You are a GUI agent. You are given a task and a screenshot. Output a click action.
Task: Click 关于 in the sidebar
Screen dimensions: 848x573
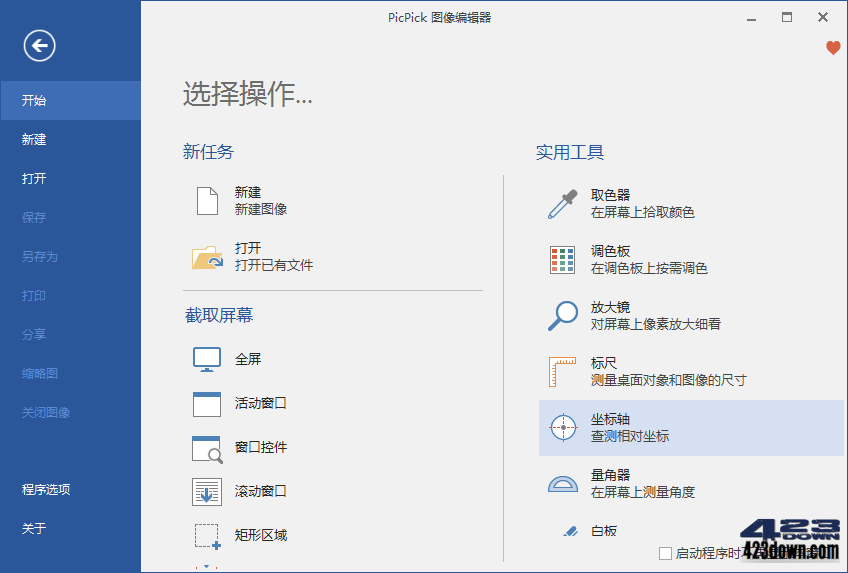coord(34,529)
